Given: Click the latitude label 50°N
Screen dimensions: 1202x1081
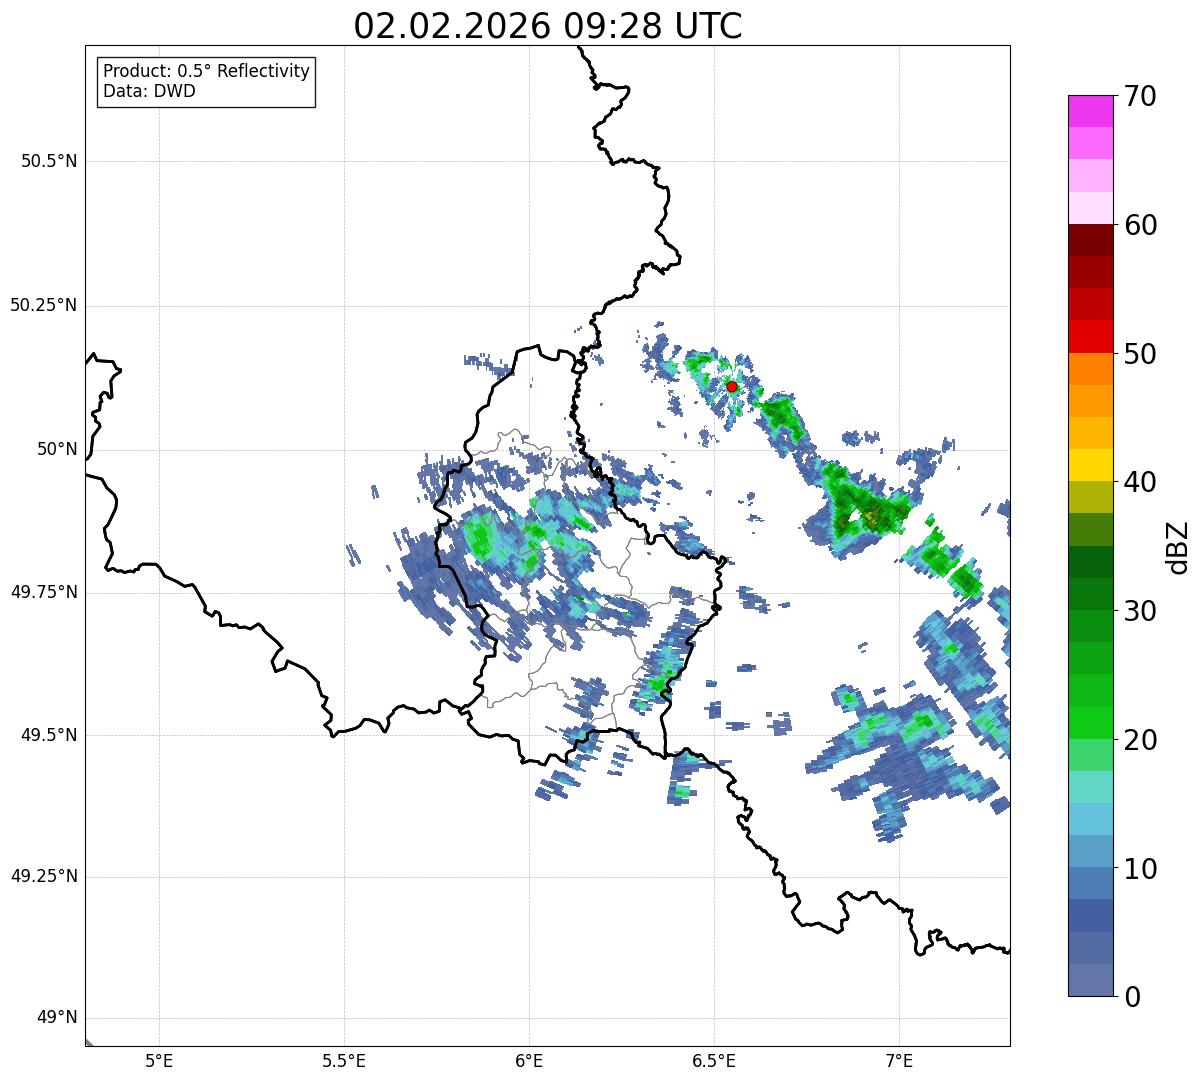Looking at the screenshot, I should 57,449.
